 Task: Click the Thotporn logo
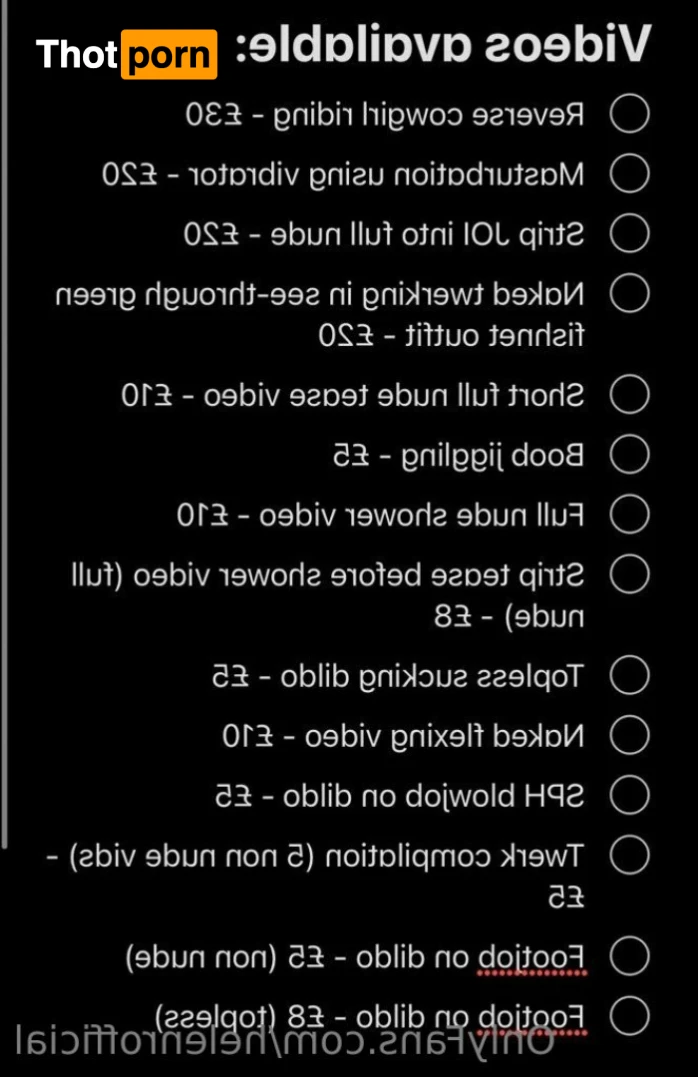pos(126,54)
